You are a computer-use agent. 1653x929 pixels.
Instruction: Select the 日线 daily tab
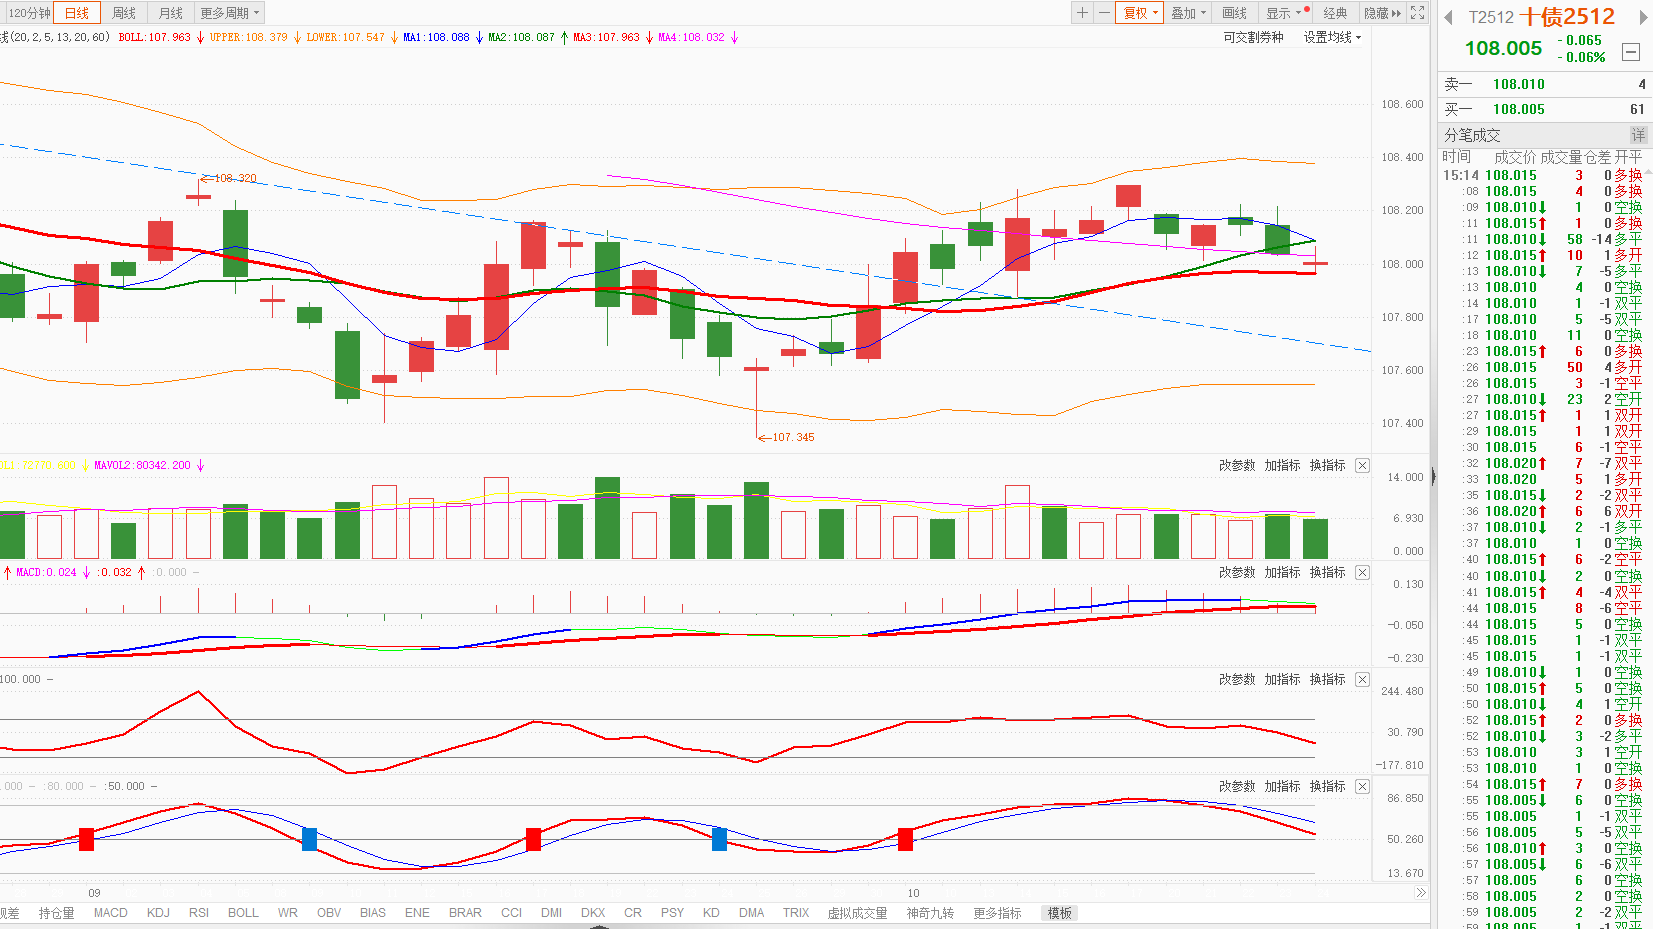coord(77,13)
